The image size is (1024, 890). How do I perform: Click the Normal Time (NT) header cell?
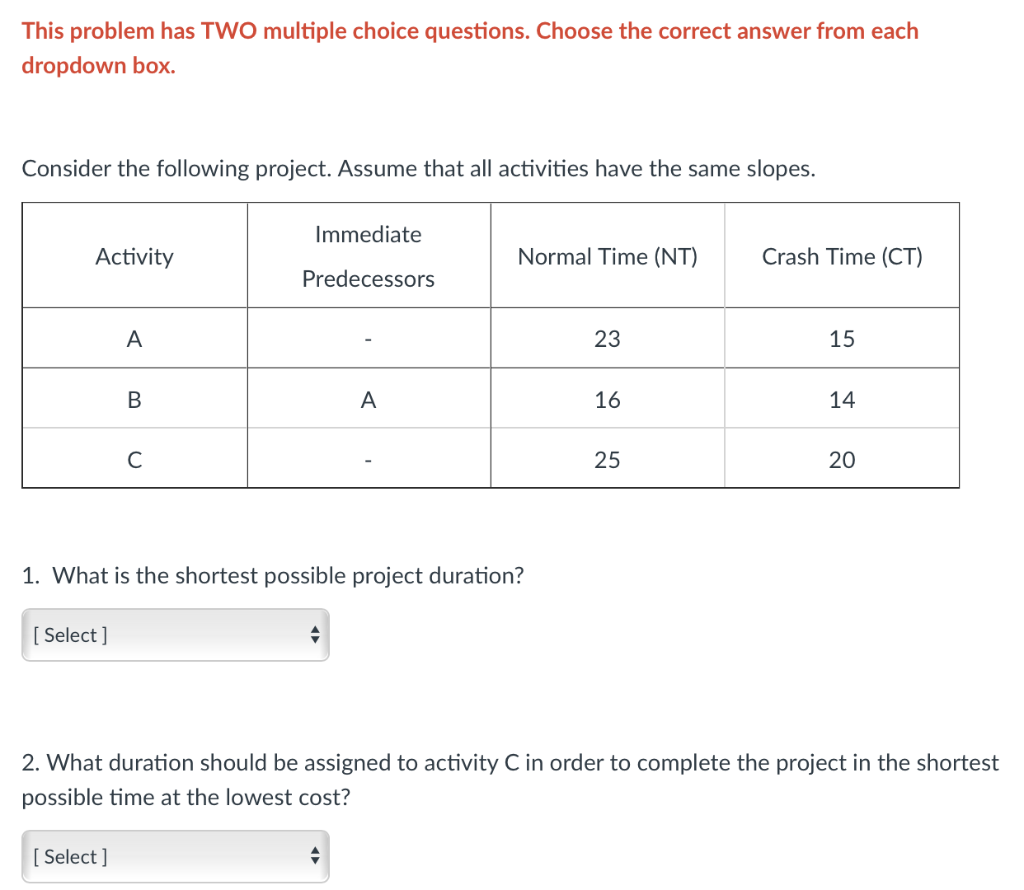[607, 256]
